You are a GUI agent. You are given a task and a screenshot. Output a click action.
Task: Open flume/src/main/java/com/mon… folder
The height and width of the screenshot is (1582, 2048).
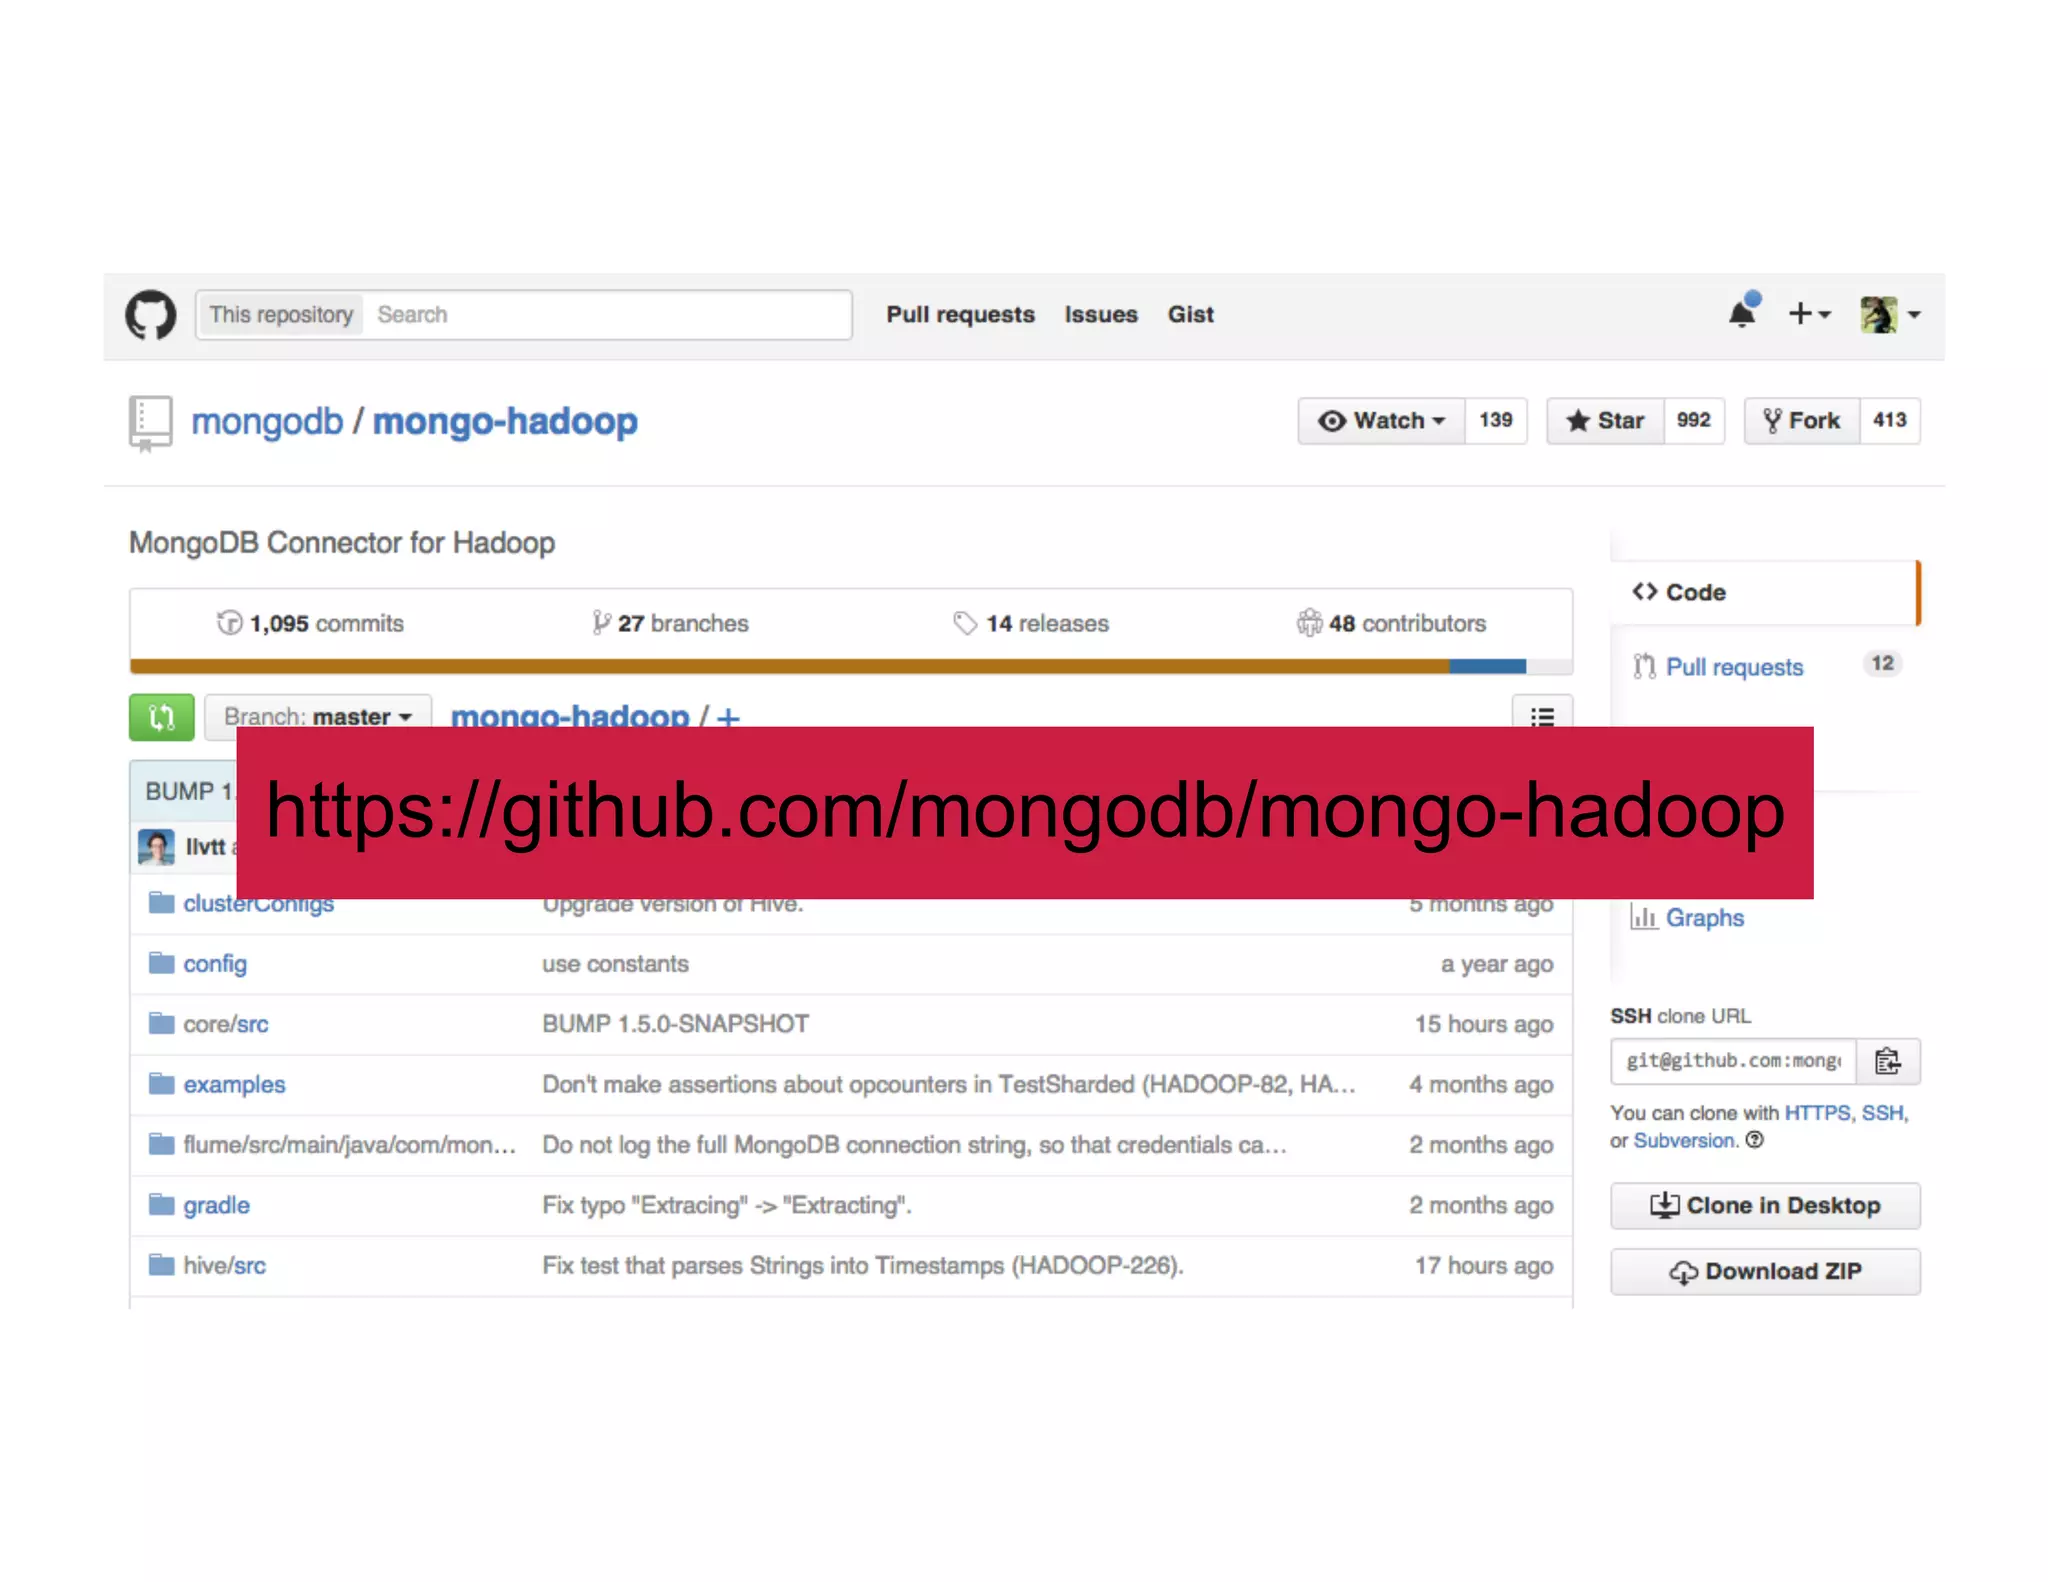pyautogui.click(x=349, y=1145)
